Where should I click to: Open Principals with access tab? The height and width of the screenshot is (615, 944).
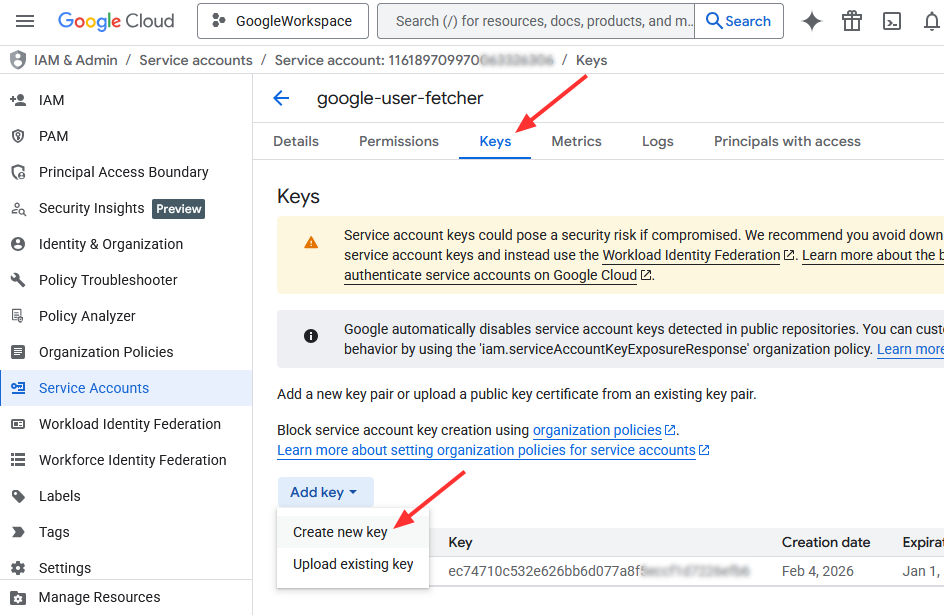click(787, 141)
